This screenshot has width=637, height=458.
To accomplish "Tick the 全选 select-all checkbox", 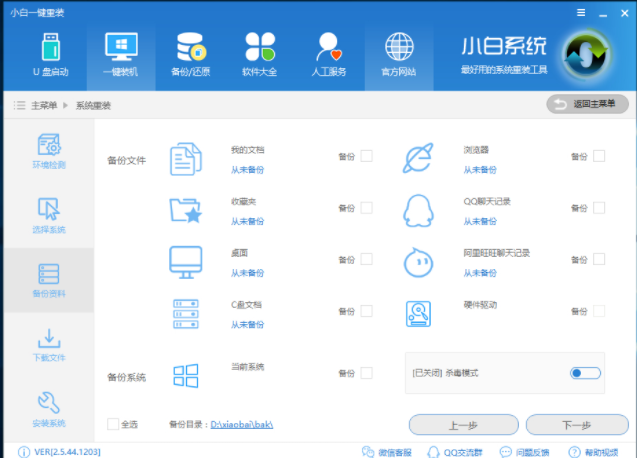I will 113,425.
